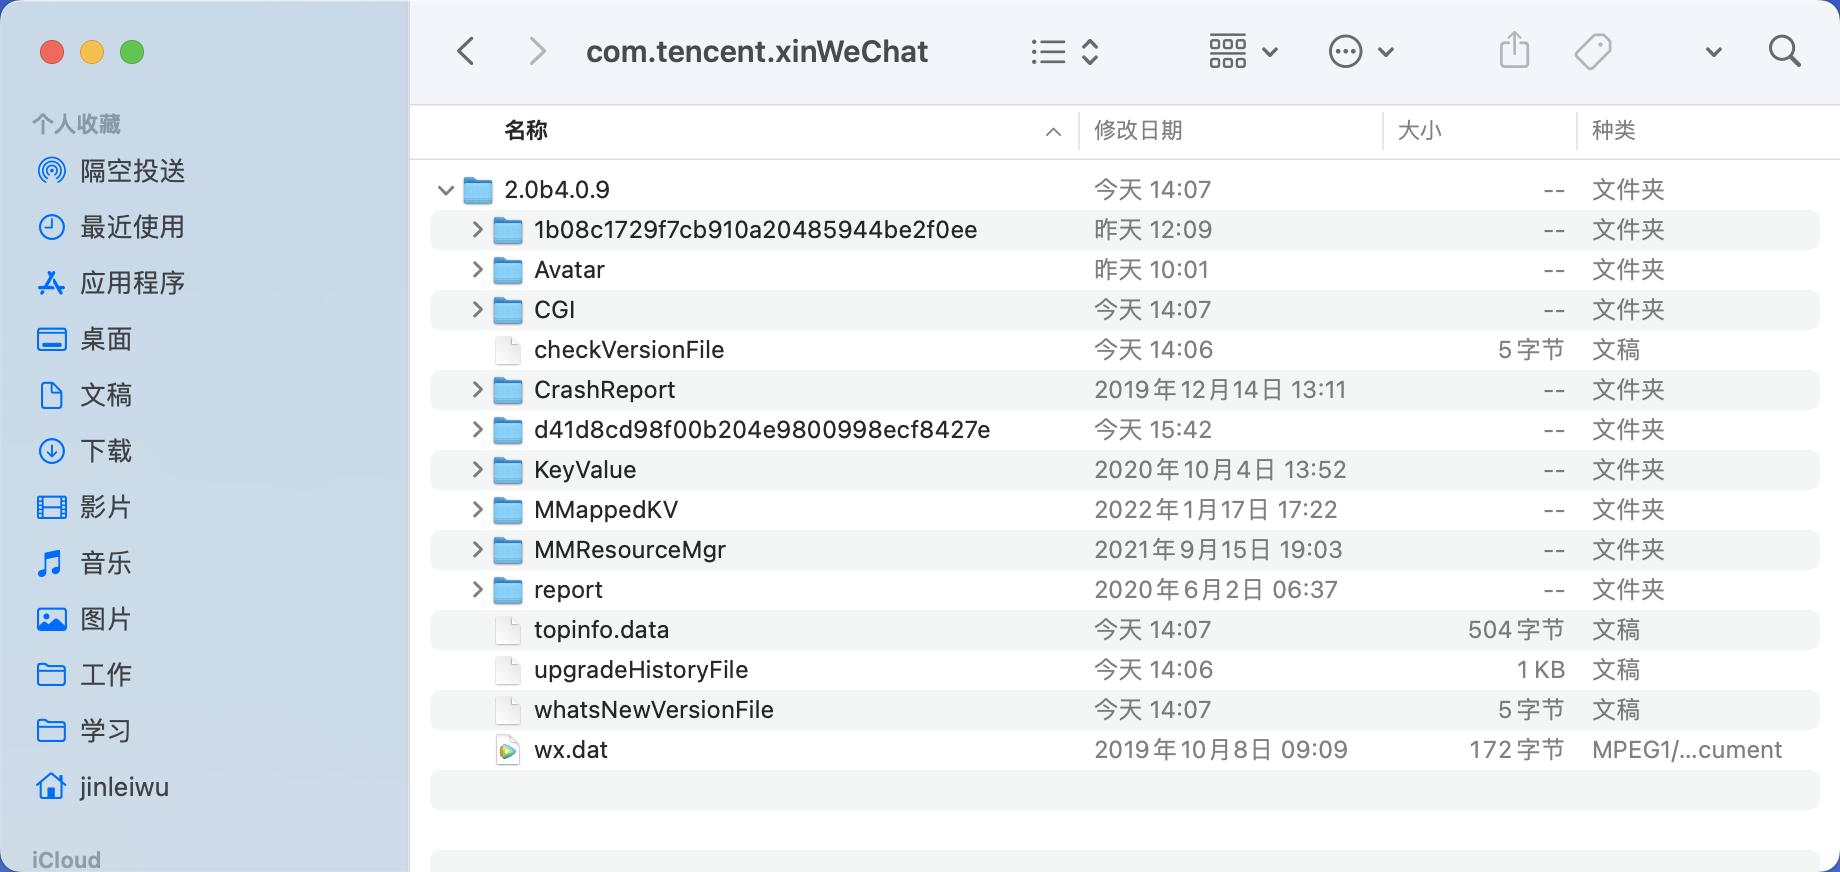Viewport: 1840px width, 872px height.
Task: Collapse the 2.0b4.0.9 folder
Action: [446, 190]
